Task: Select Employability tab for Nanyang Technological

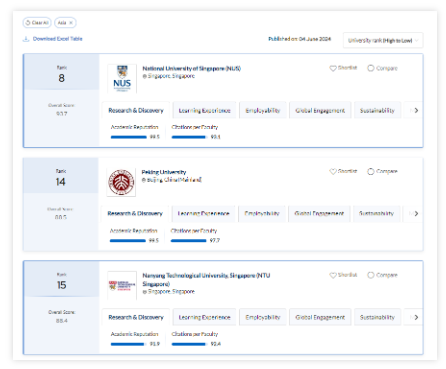Action: 263,317
